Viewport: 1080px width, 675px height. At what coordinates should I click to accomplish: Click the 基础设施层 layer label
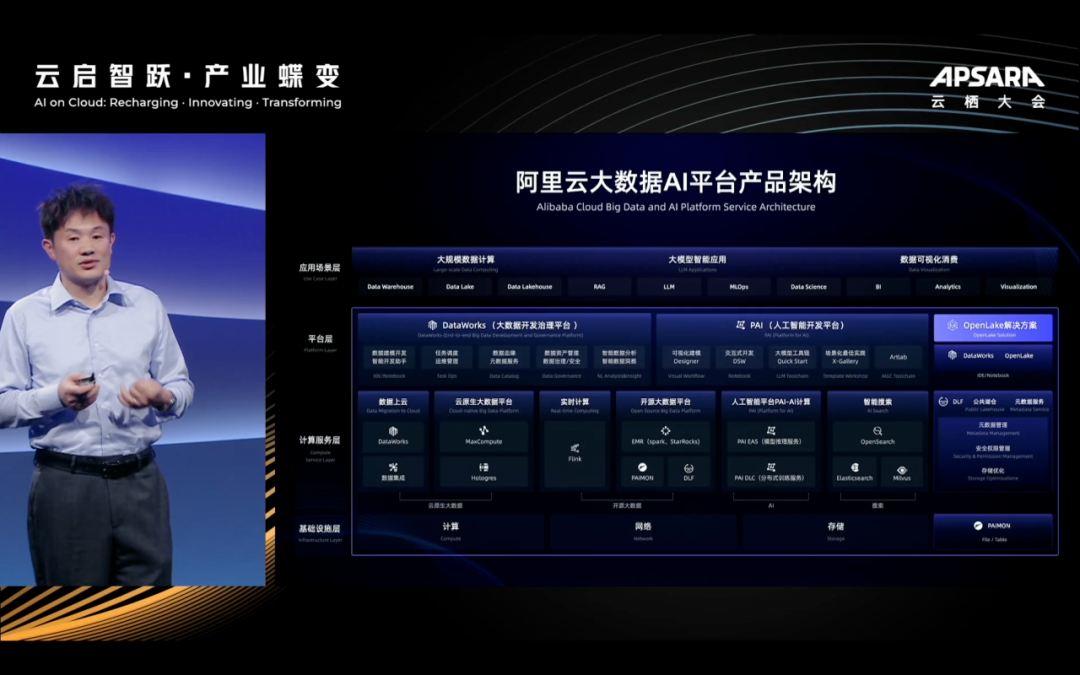320,529
